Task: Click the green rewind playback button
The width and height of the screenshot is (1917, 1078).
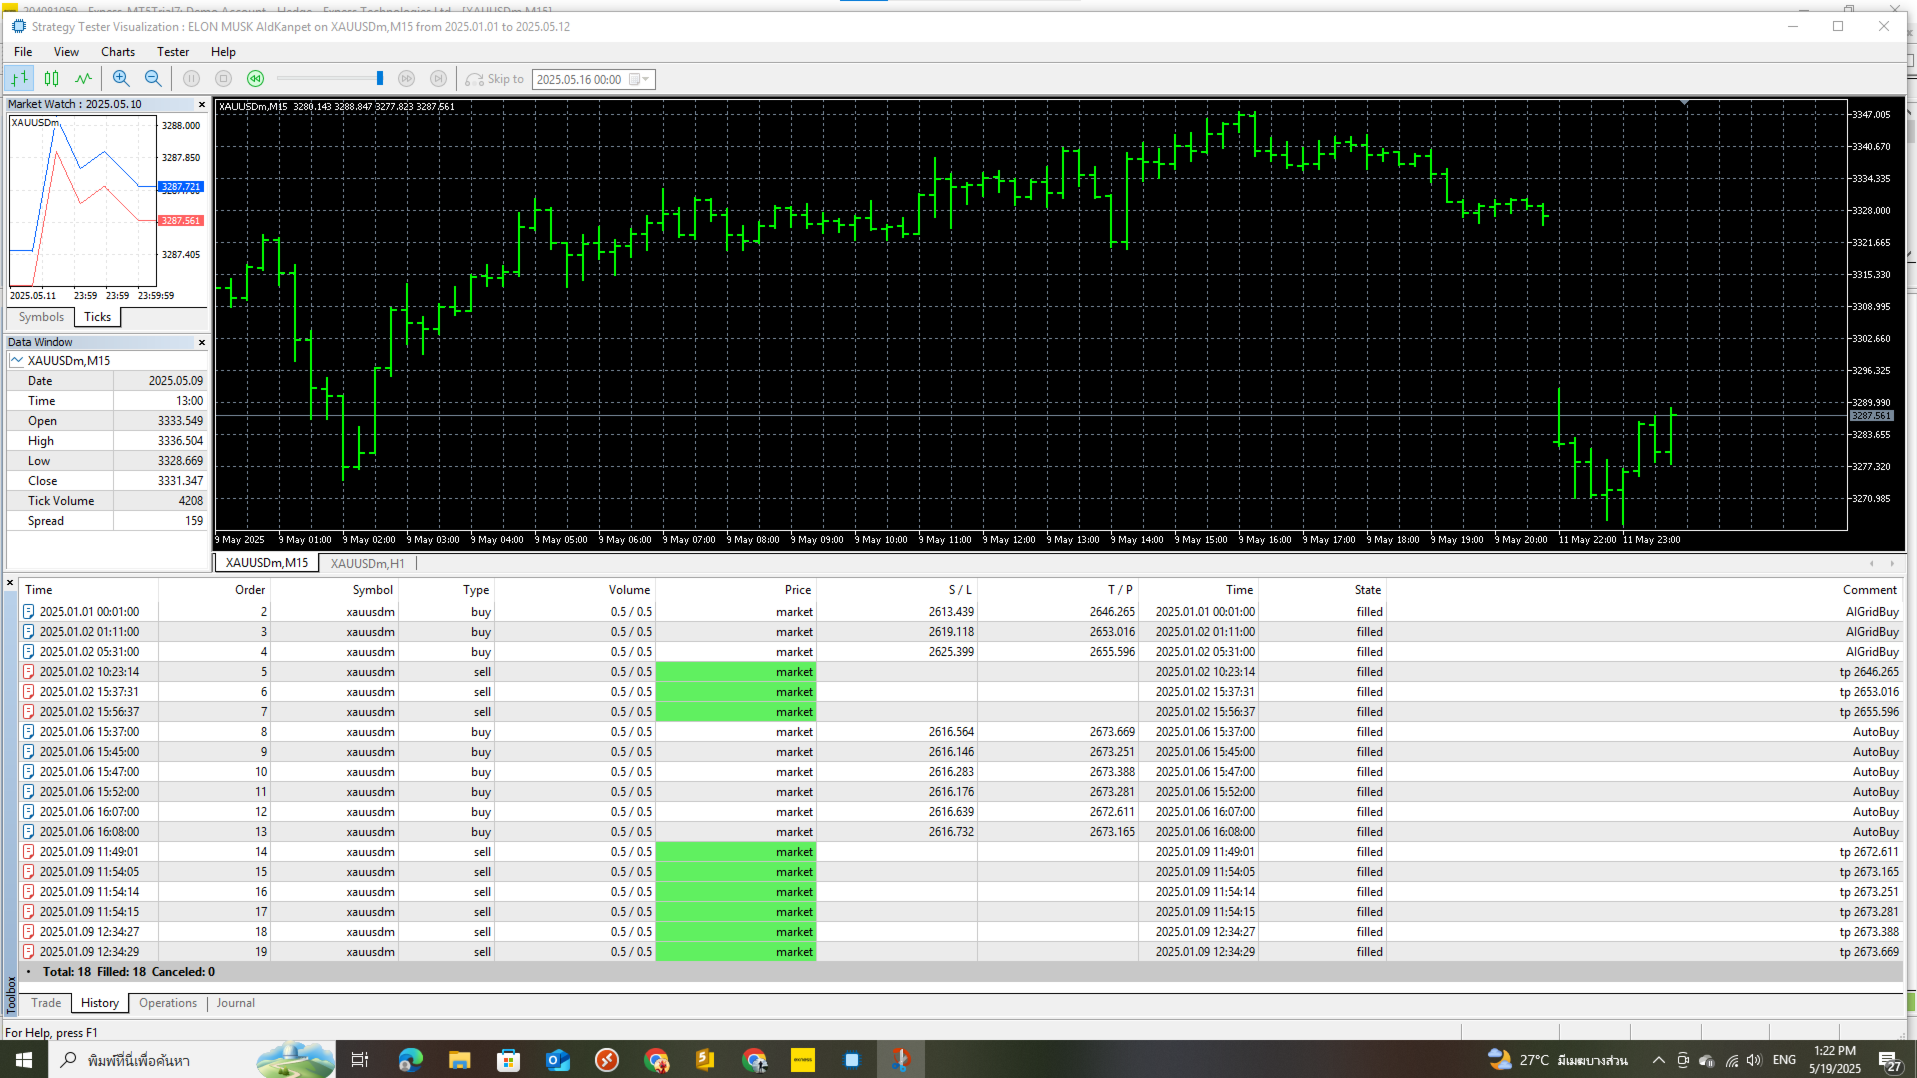Action: coord(256,79)
